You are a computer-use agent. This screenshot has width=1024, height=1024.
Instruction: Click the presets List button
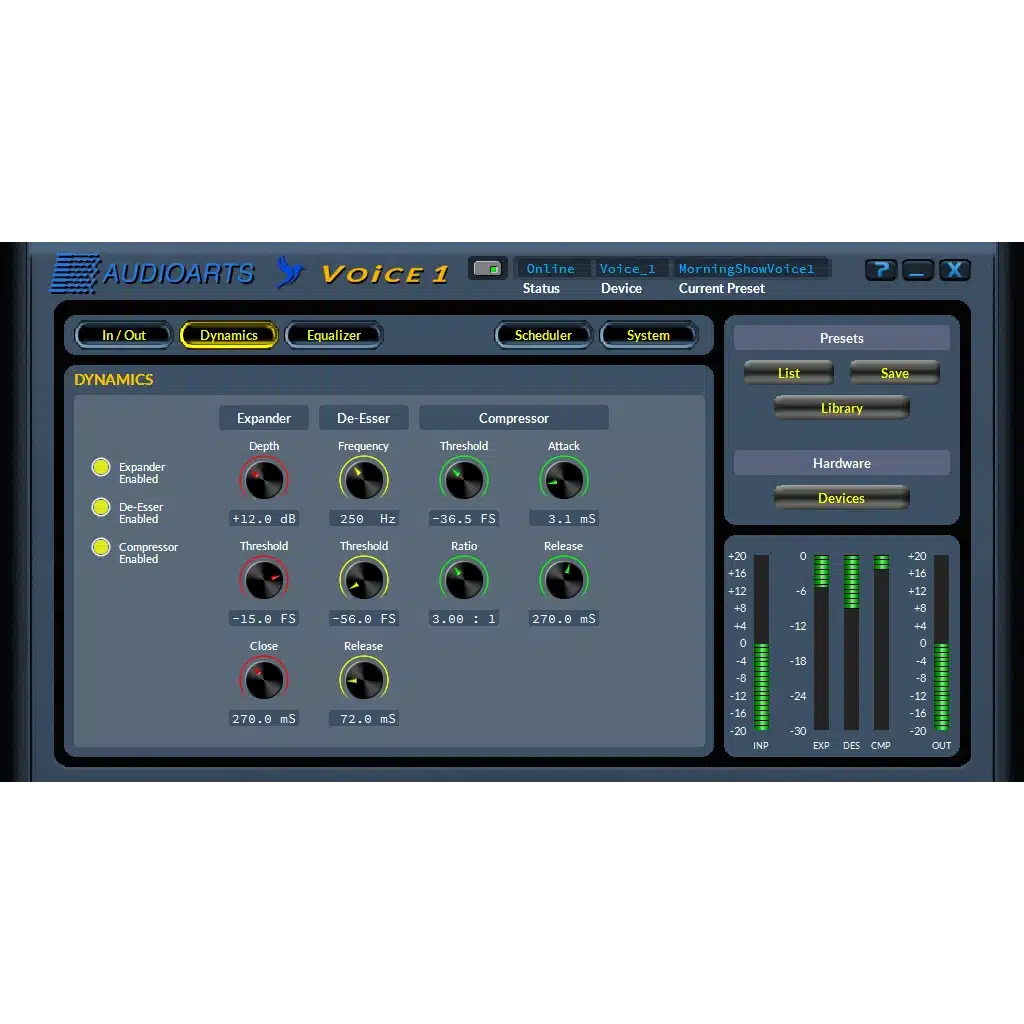click(788, 373)
